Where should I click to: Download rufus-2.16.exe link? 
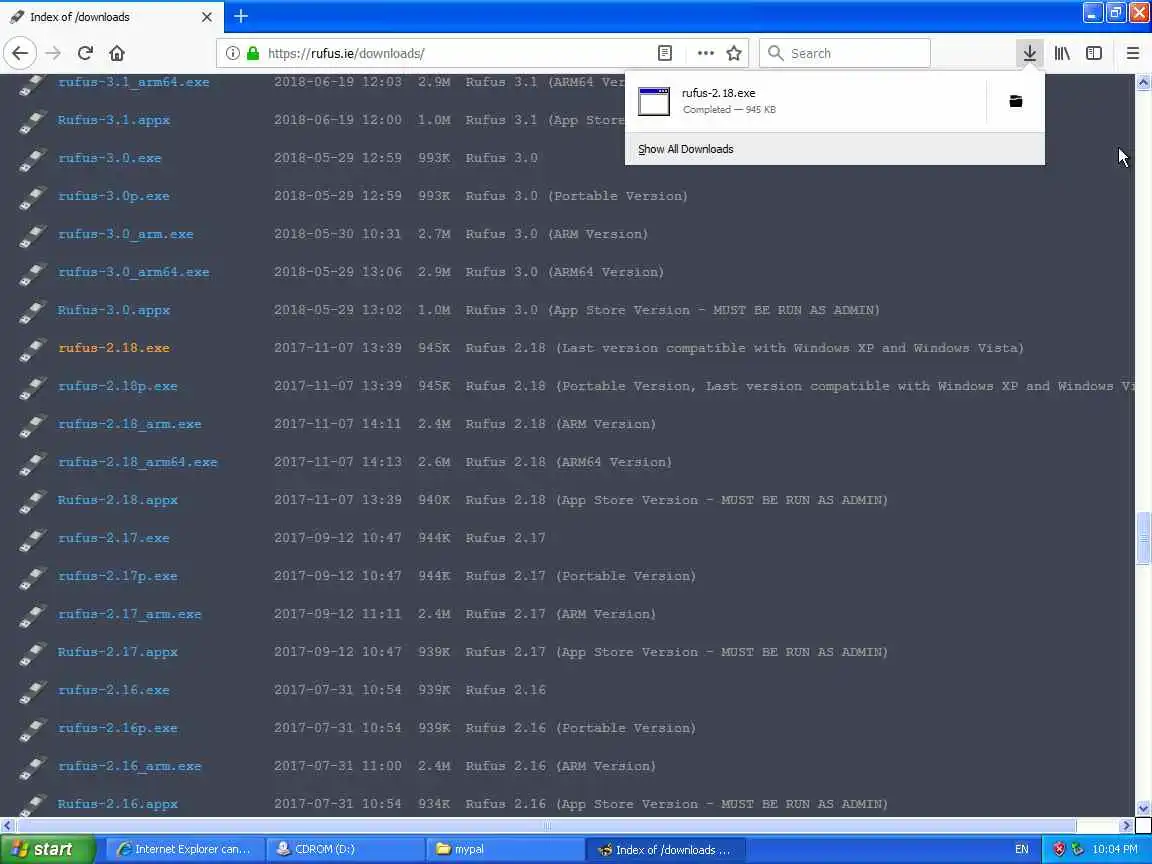point(114,690)
